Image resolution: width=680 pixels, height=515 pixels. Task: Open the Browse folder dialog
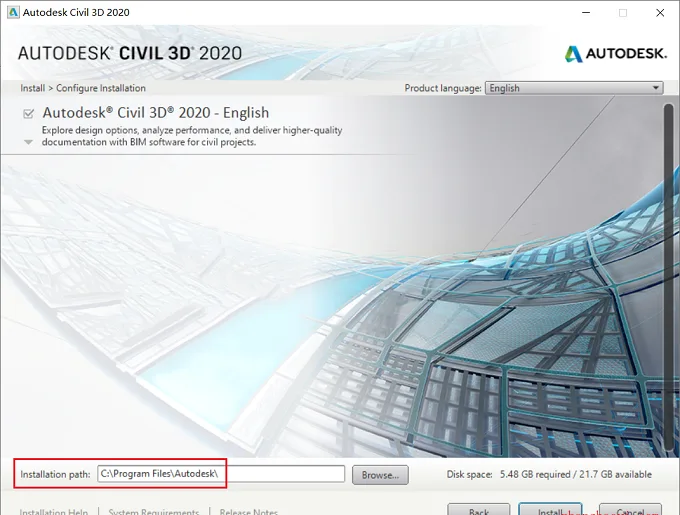[x=380, y=475]
